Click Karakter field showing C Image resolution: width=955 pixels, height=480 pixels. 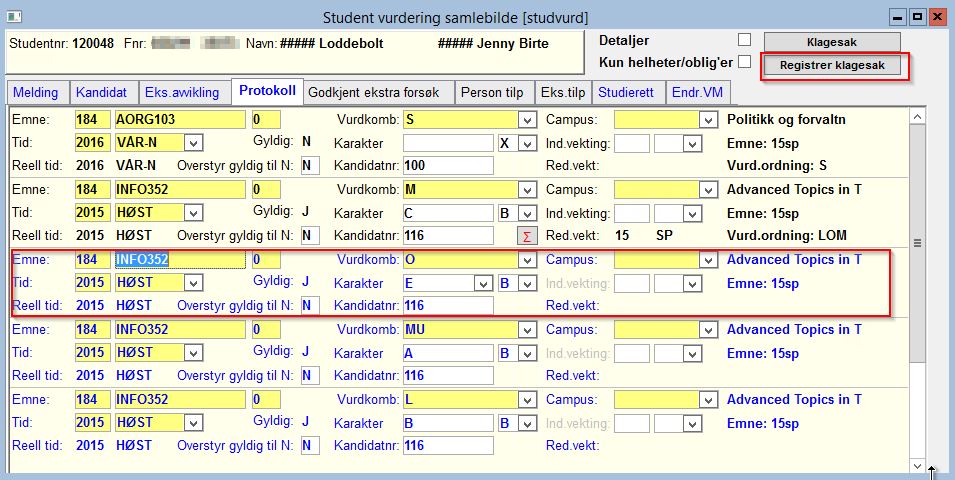(x=448, y=213)
